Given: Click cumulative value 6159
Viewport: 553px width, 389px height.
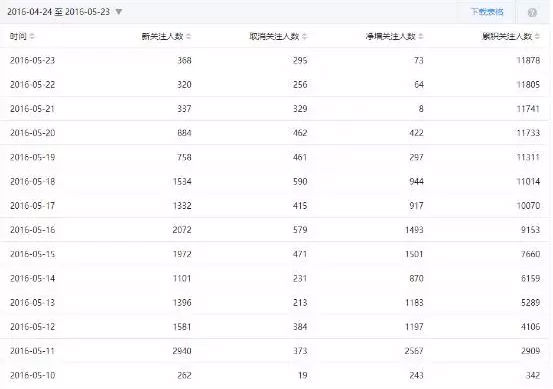Looking at the screenshot, I should (x=530, y=279).
